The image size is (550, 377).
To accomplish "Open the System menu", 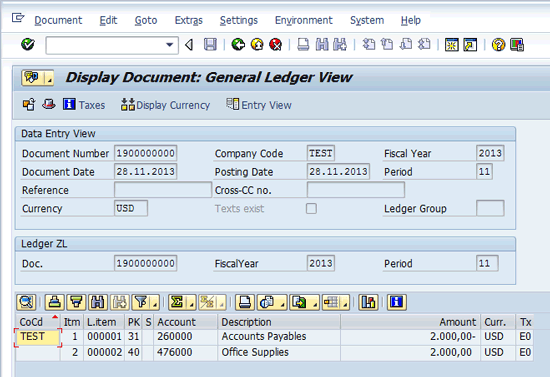I will (367, 20).
